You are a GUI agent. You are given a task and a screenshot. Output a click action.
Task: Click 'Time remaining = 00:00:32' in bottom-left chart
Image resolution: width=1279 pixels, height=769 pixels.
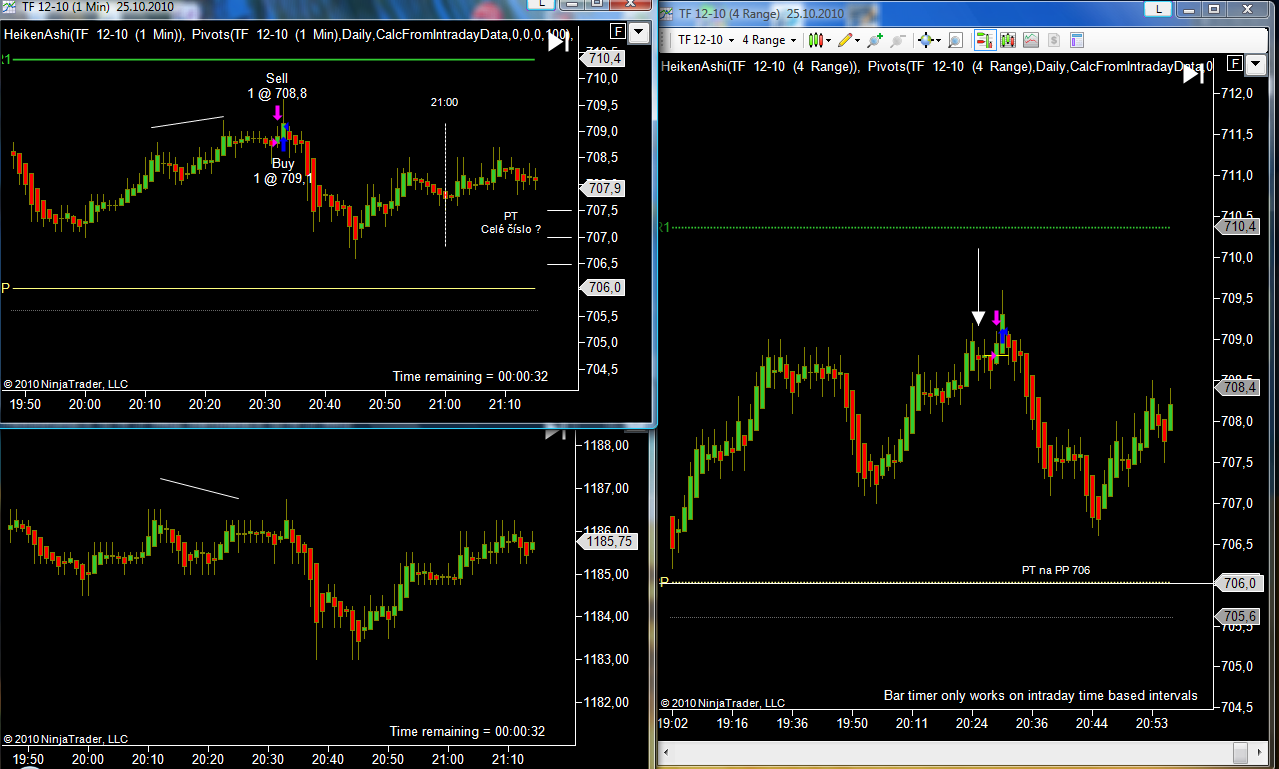pos(467,731)
